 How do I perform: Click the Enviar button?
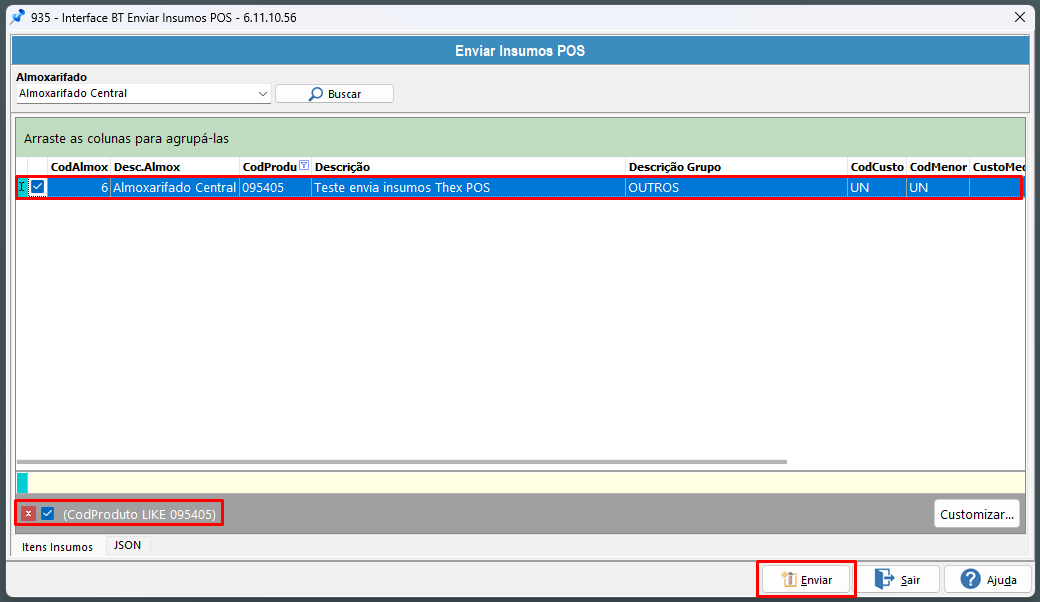pos(806,579)
